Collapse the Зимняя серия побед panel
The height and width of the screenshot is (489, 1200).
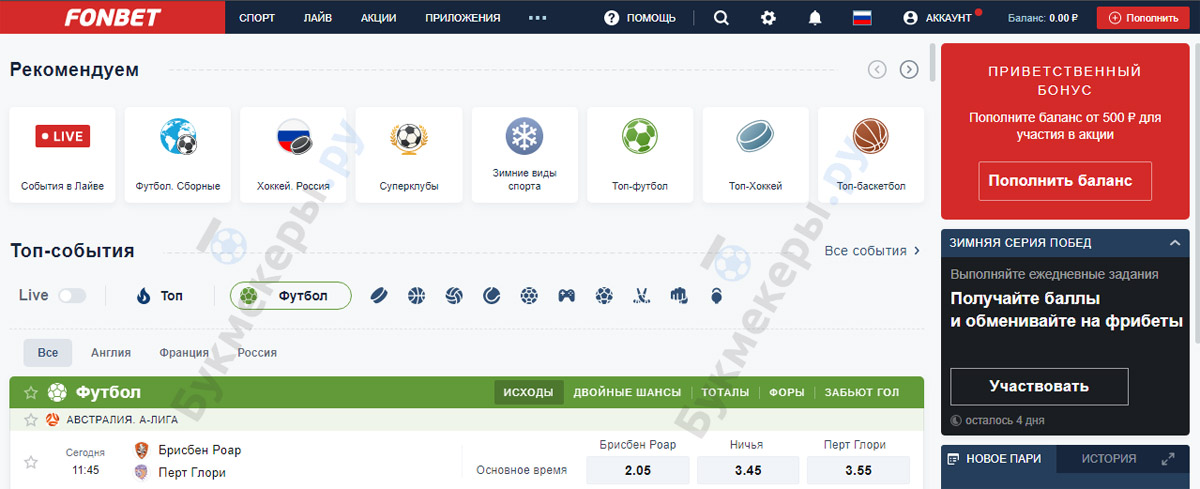[x=1176, y=243]
